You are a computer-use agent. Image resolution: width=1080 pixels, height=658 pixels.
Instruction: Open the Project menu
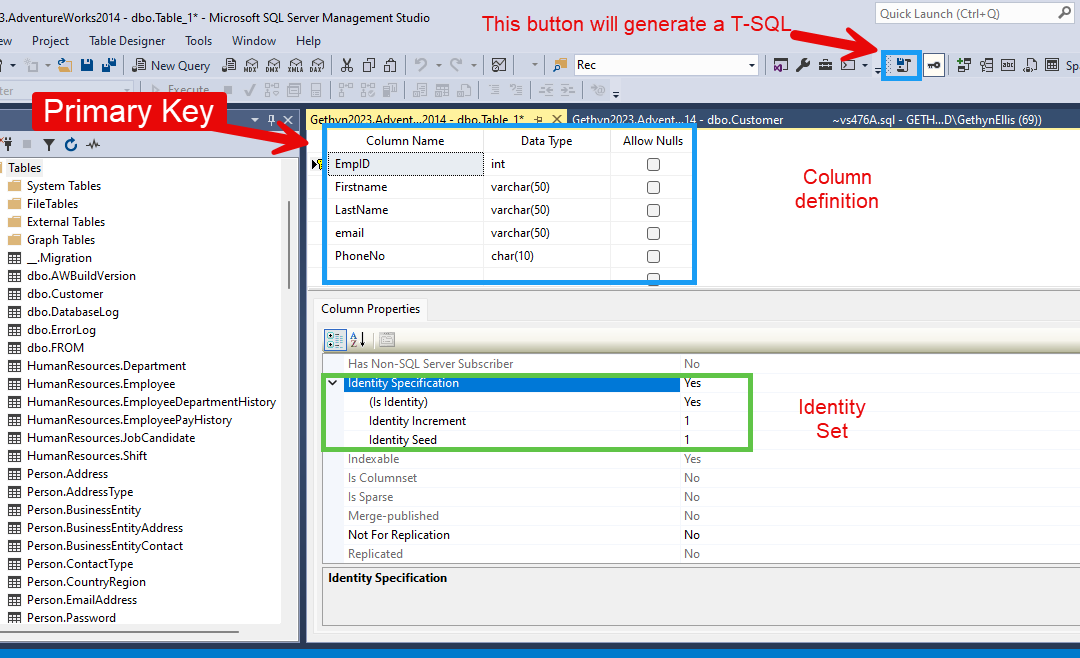[x=50, y=41]
